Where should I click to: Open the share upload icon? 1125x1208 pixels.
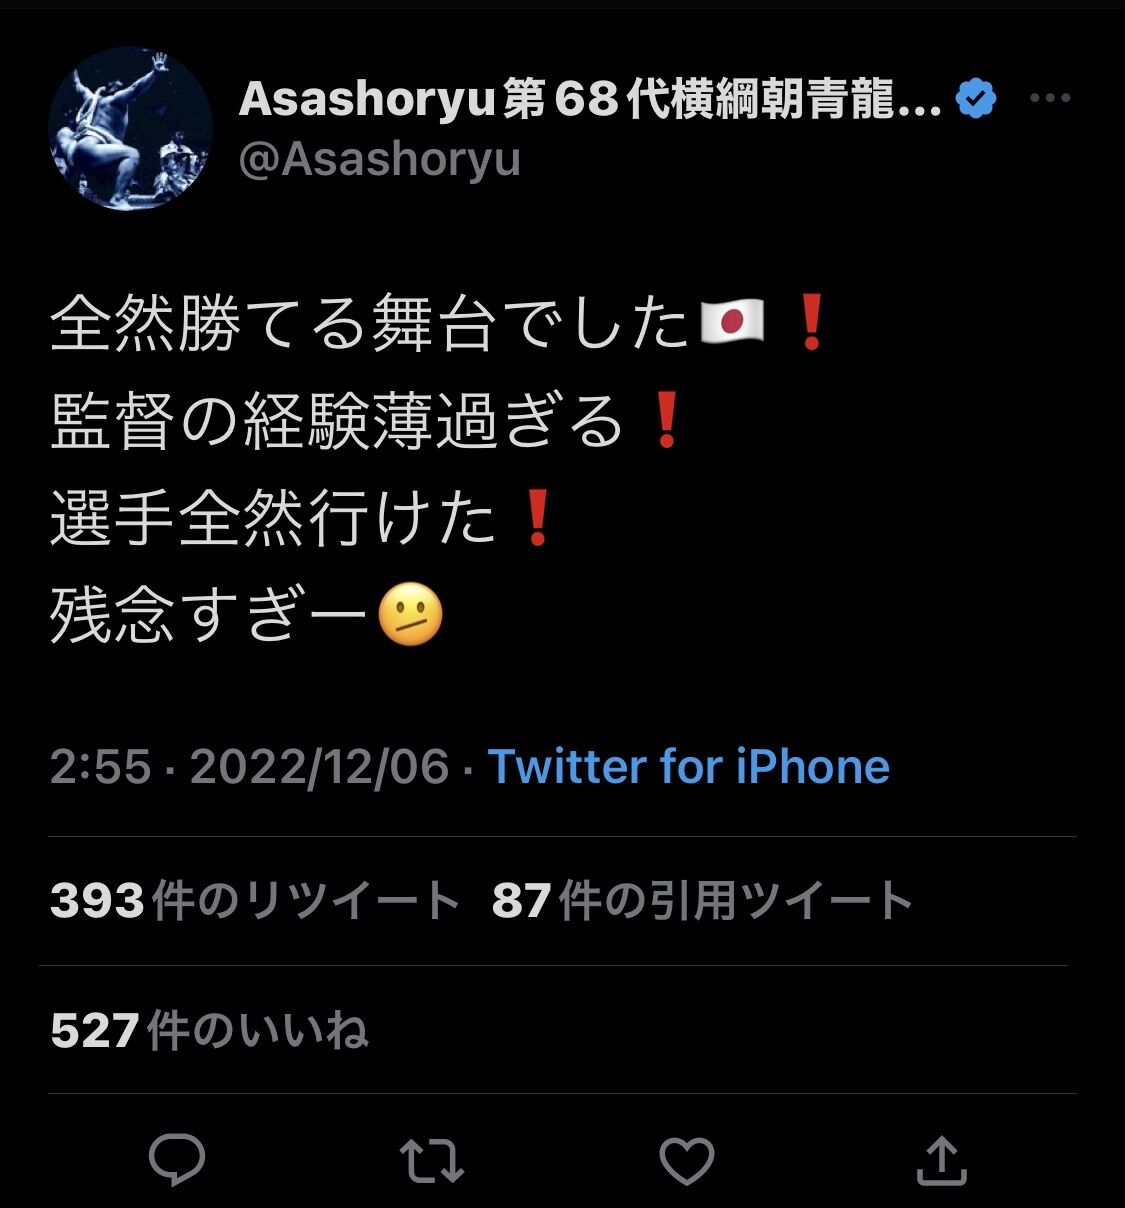(x=942, y=1160)
